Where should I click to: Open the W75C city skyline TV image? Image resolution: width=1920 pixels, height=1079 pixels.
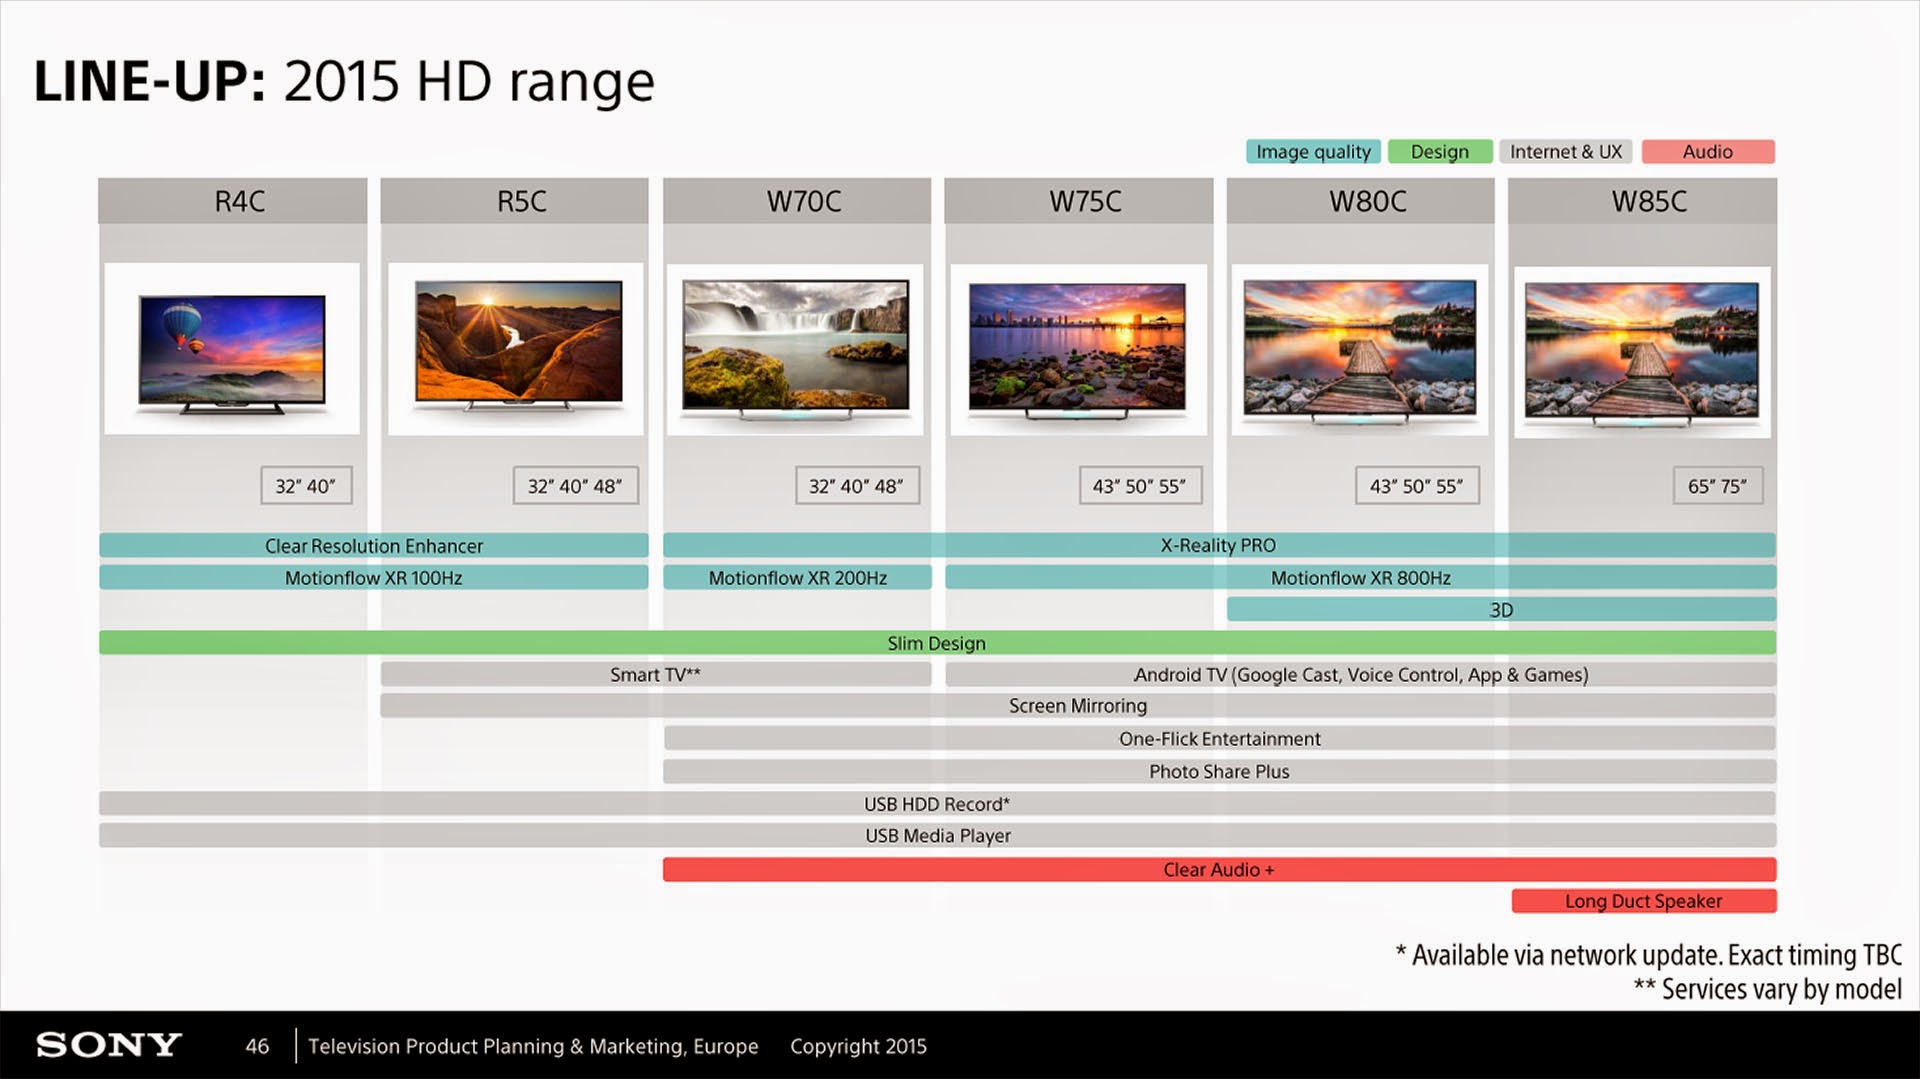pyautogui.click(x=1078, y=349)
